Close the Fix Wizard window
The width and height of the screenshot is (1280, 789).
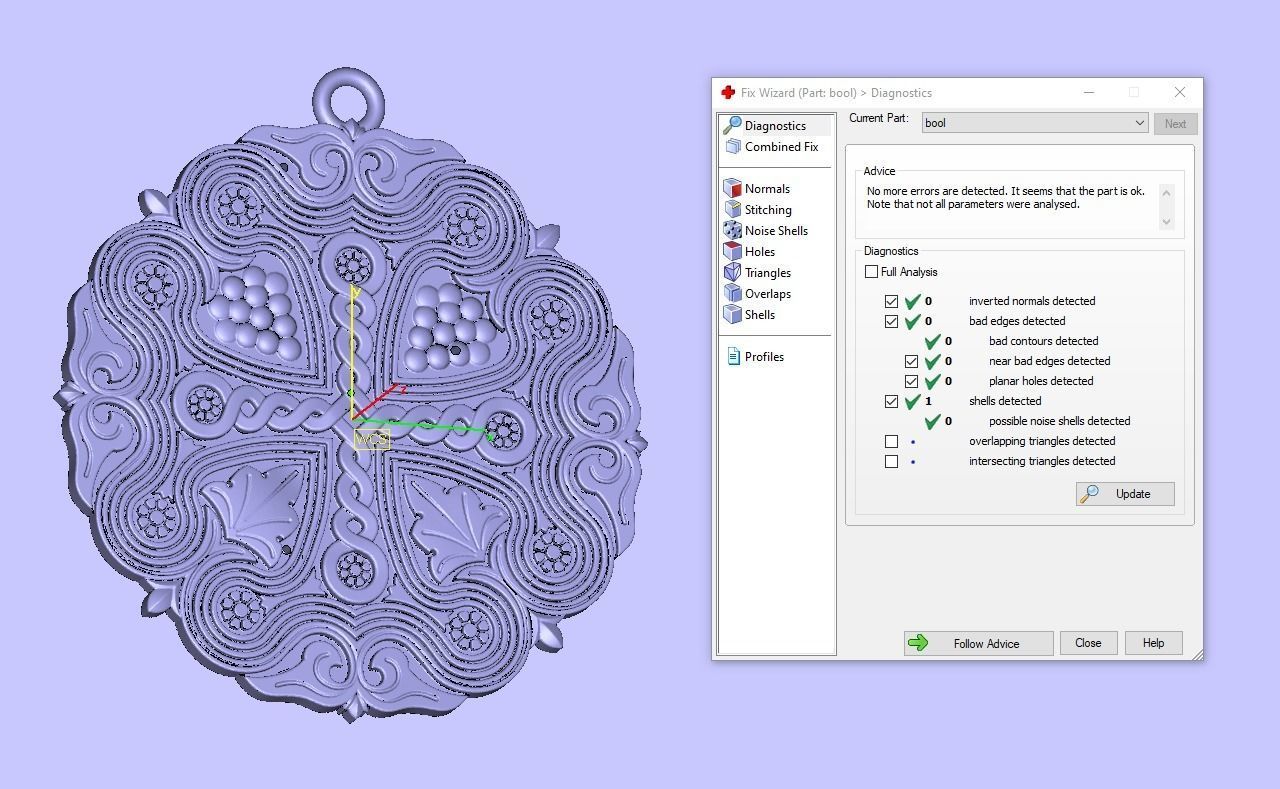[1180, 92]
